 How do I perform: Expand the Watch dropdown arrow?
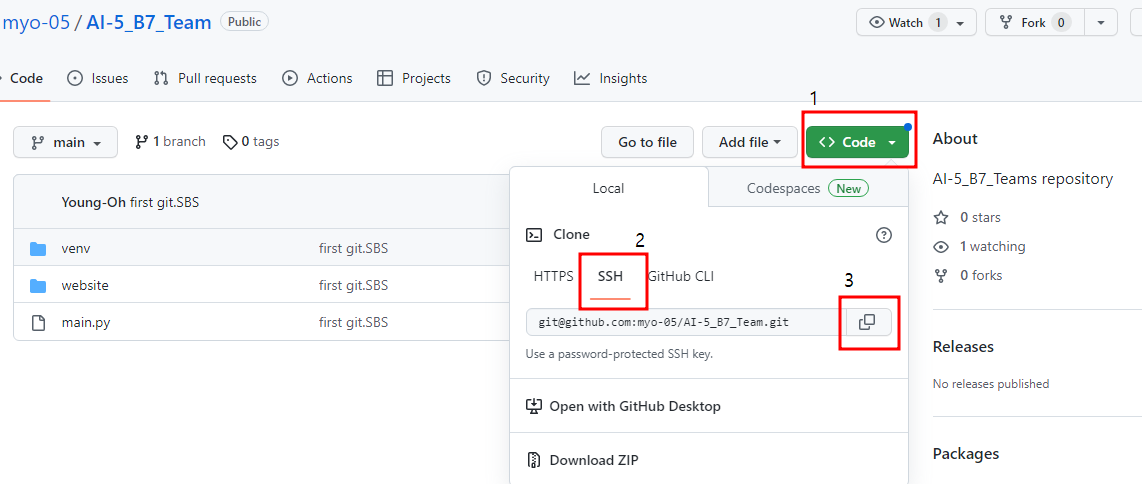(961, 23)
